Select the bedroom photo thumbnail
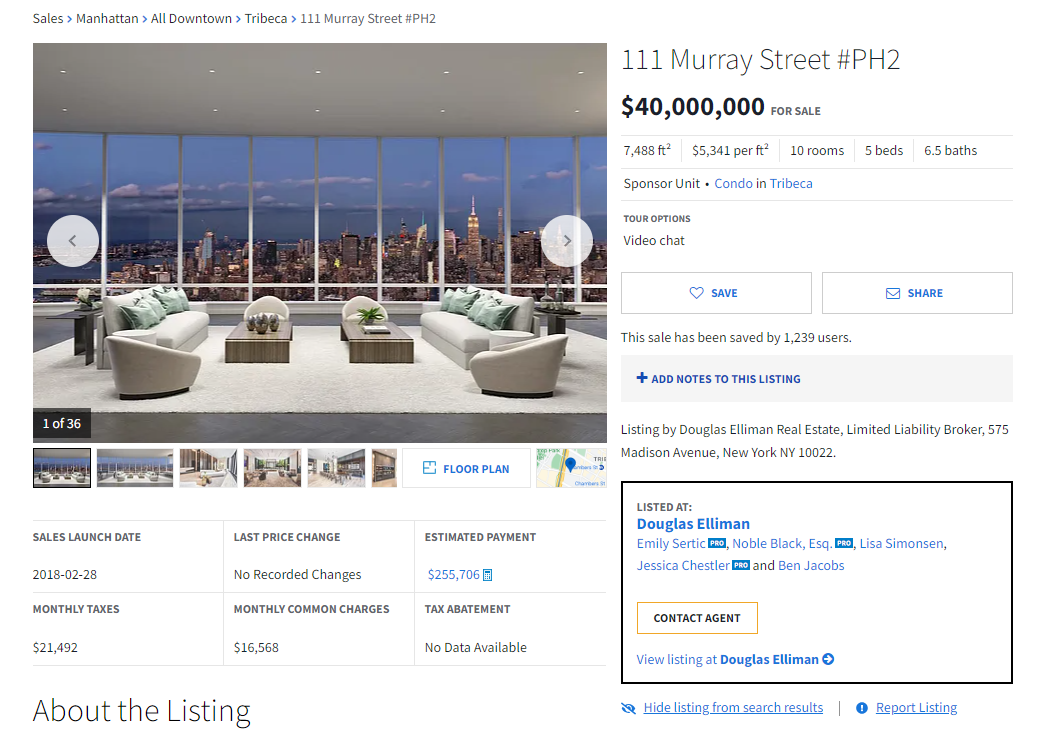Viewport: 1057px width, 743px height. pos(208,468)
